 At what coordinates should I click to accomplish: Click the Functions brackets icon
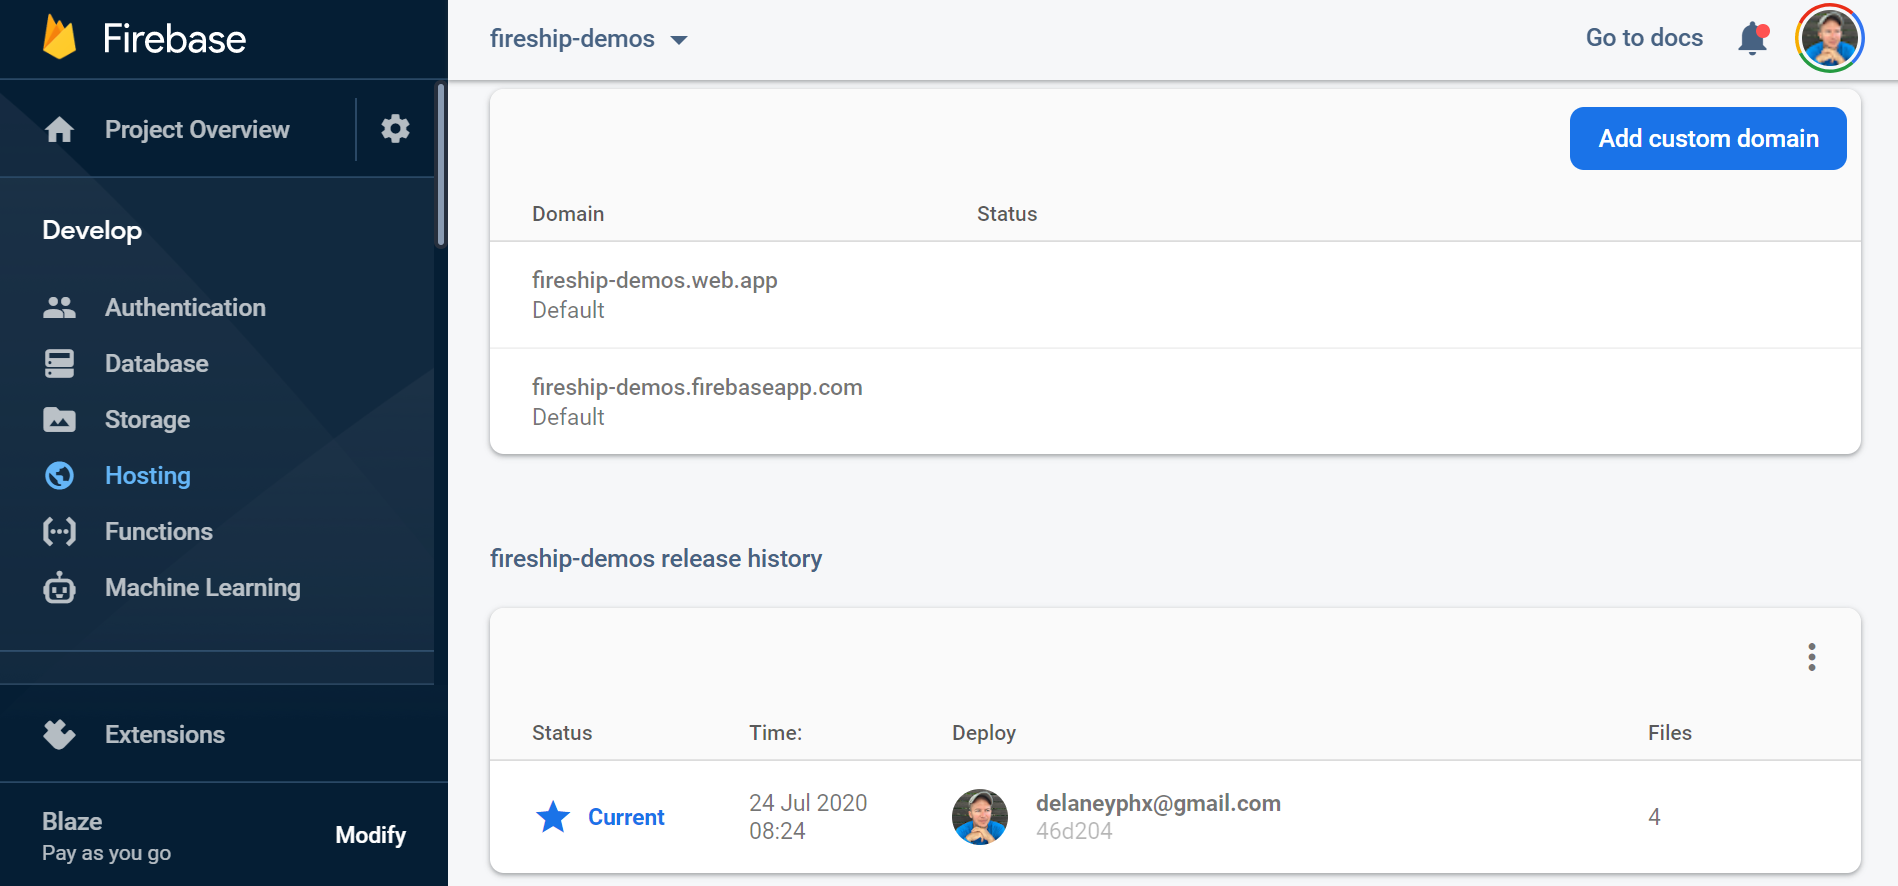[x=59, y=532]
